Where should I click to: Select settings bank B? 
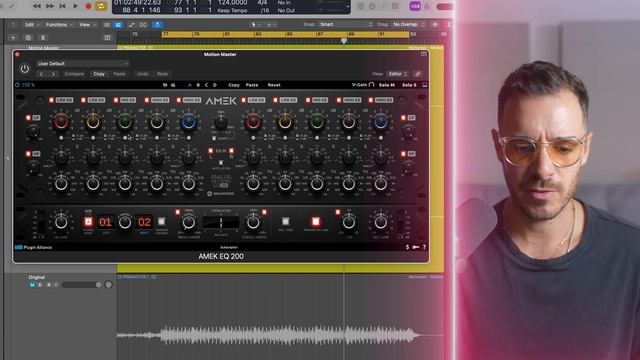(198, 85)
